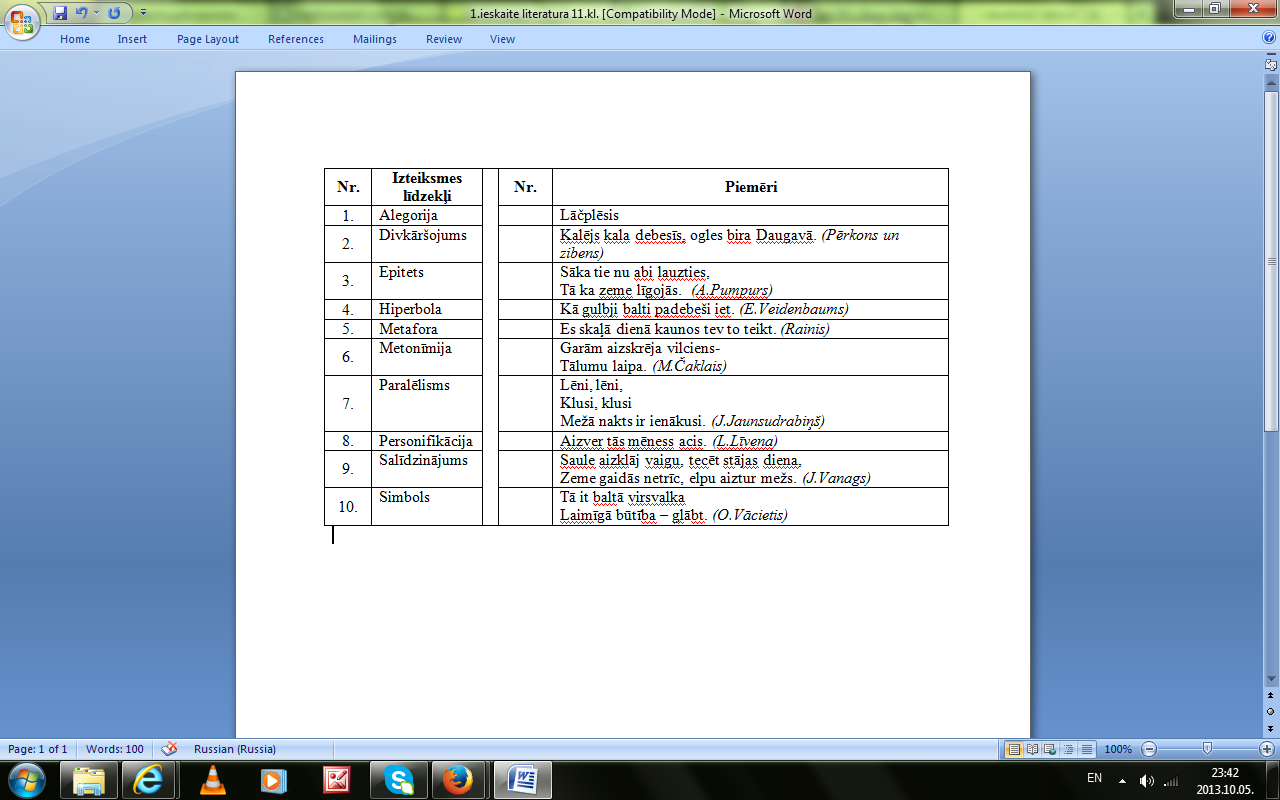Open the Home ribbon tab
Image resolution: width=1280 pixels, height=800 pixels.
coord(75,39)
